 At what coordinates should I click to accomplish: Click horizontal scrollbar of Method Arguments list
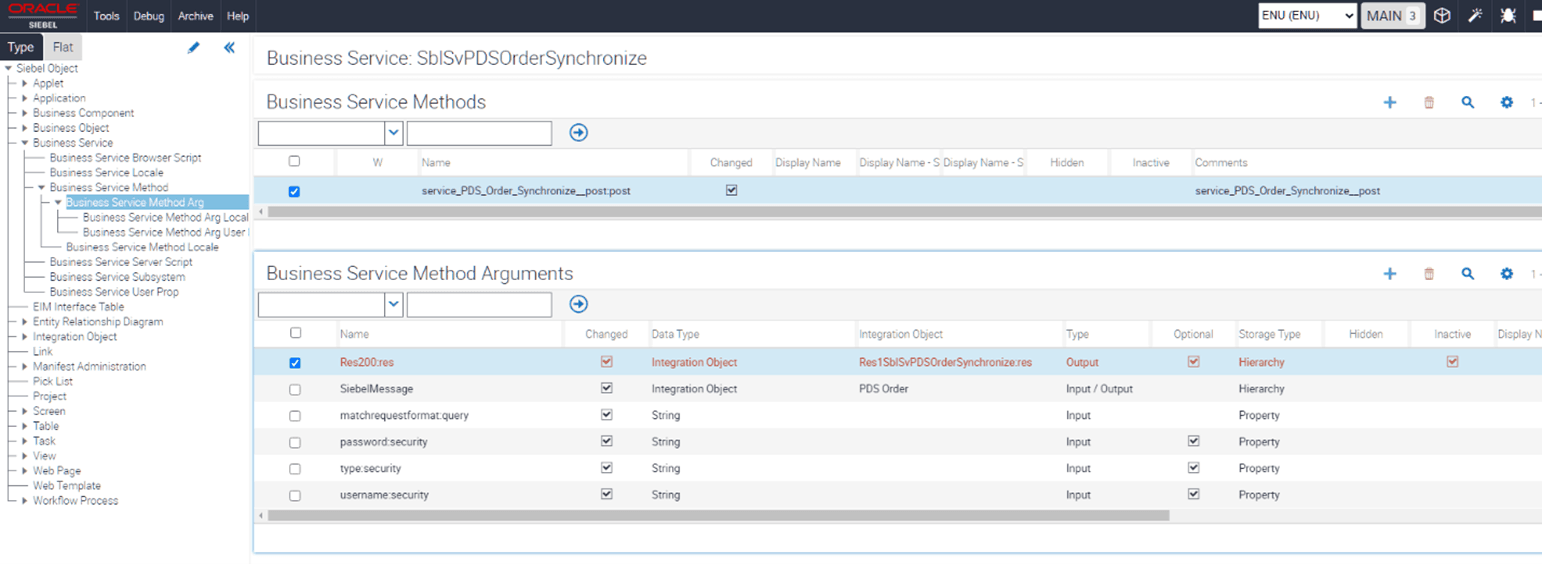(718, 515)
